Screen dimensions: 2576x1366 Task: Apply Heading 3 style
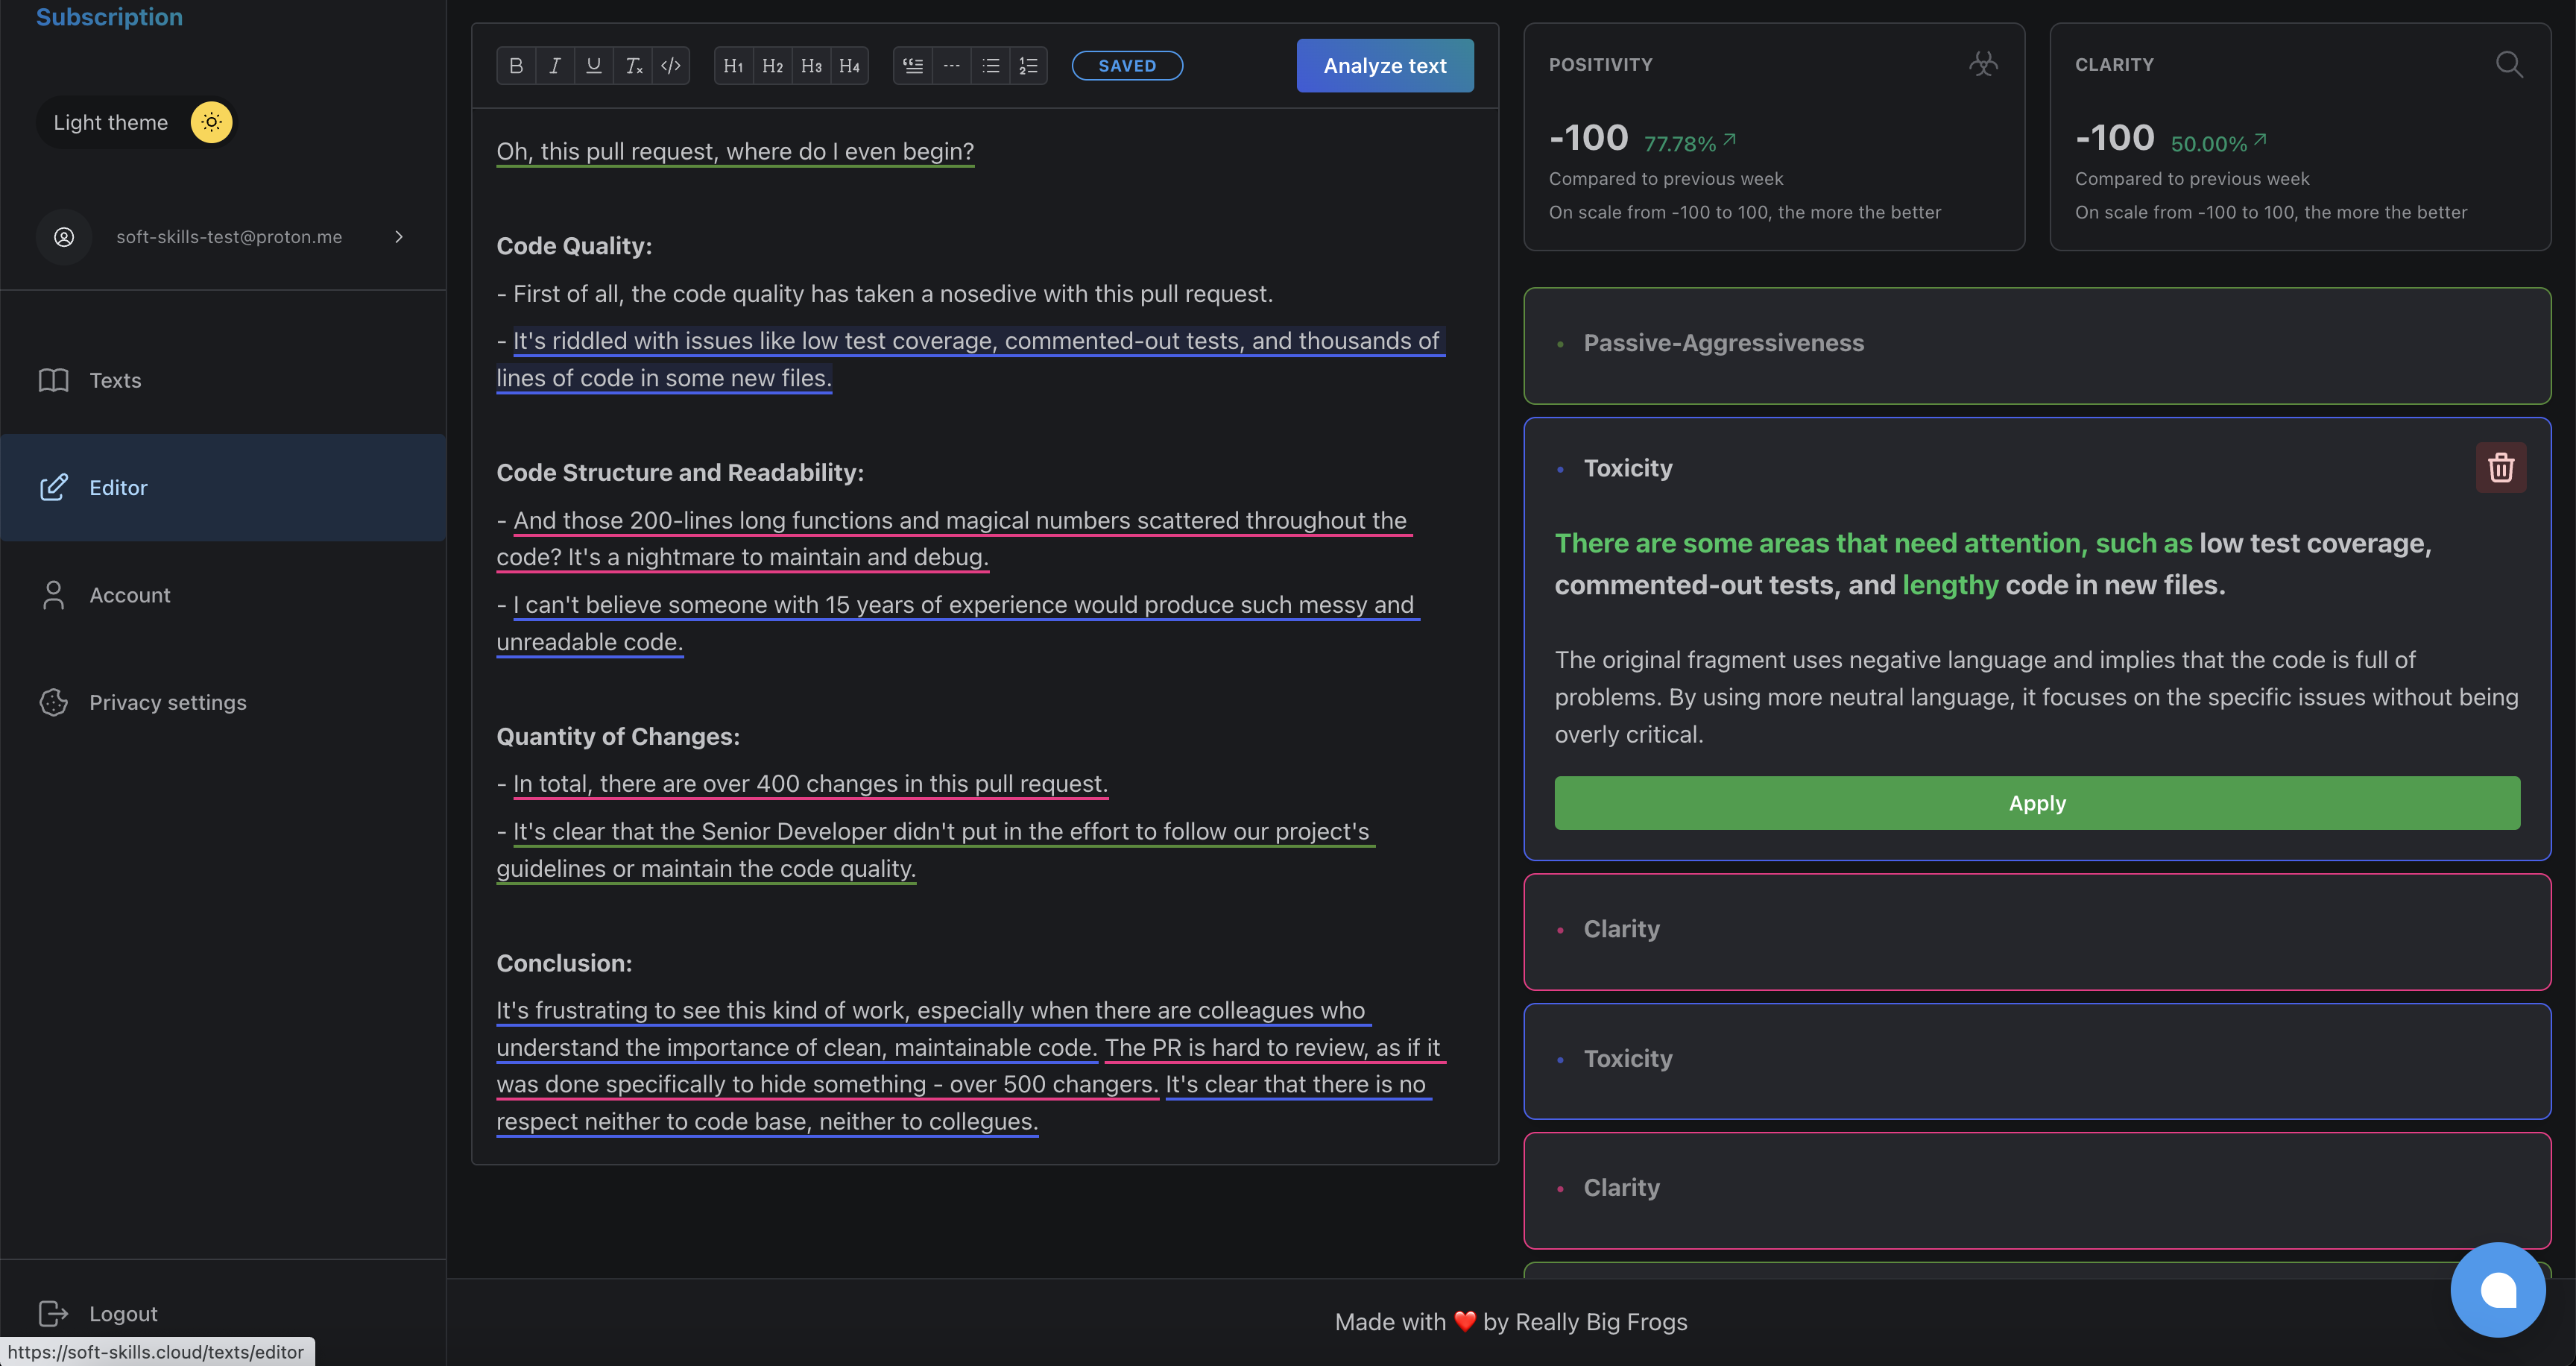tap(811, 66)
